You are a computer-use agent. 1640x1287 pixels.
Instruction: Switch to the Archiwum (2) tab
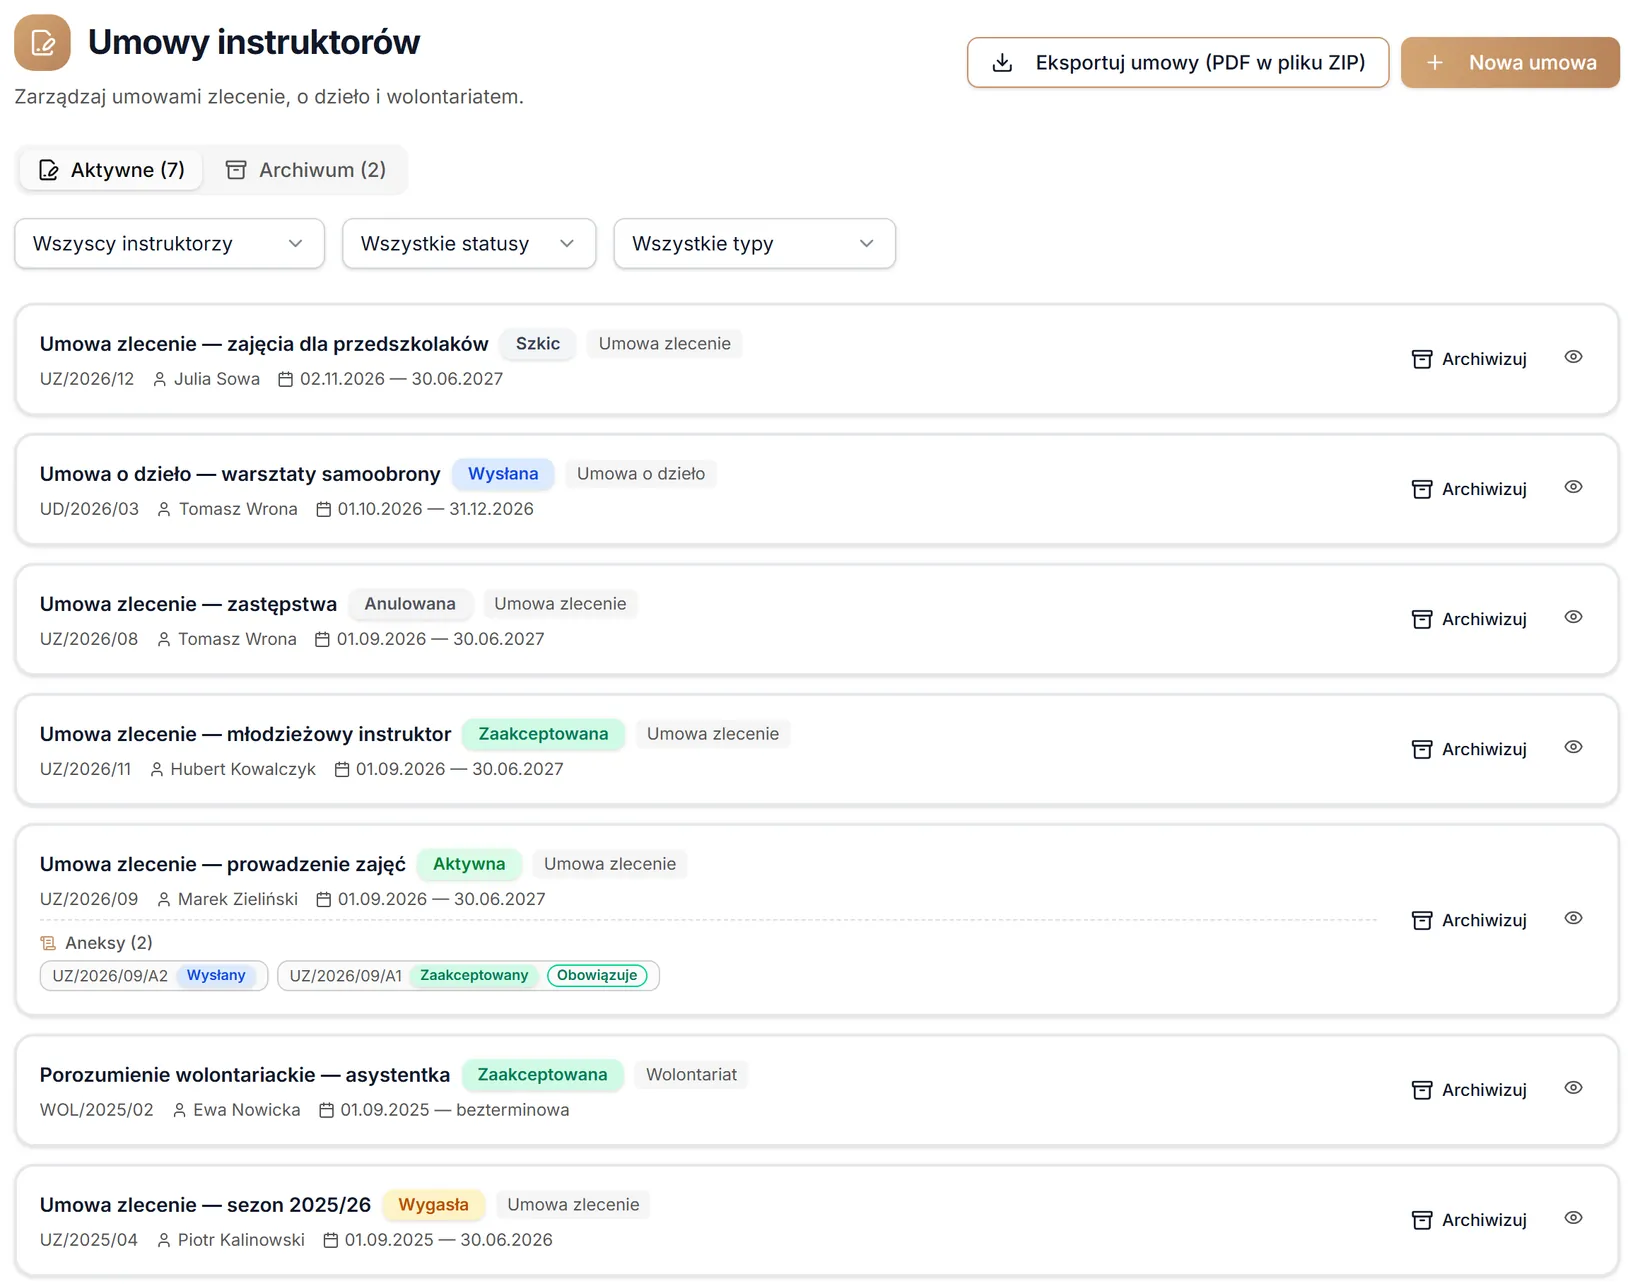[x=306, y=170]
